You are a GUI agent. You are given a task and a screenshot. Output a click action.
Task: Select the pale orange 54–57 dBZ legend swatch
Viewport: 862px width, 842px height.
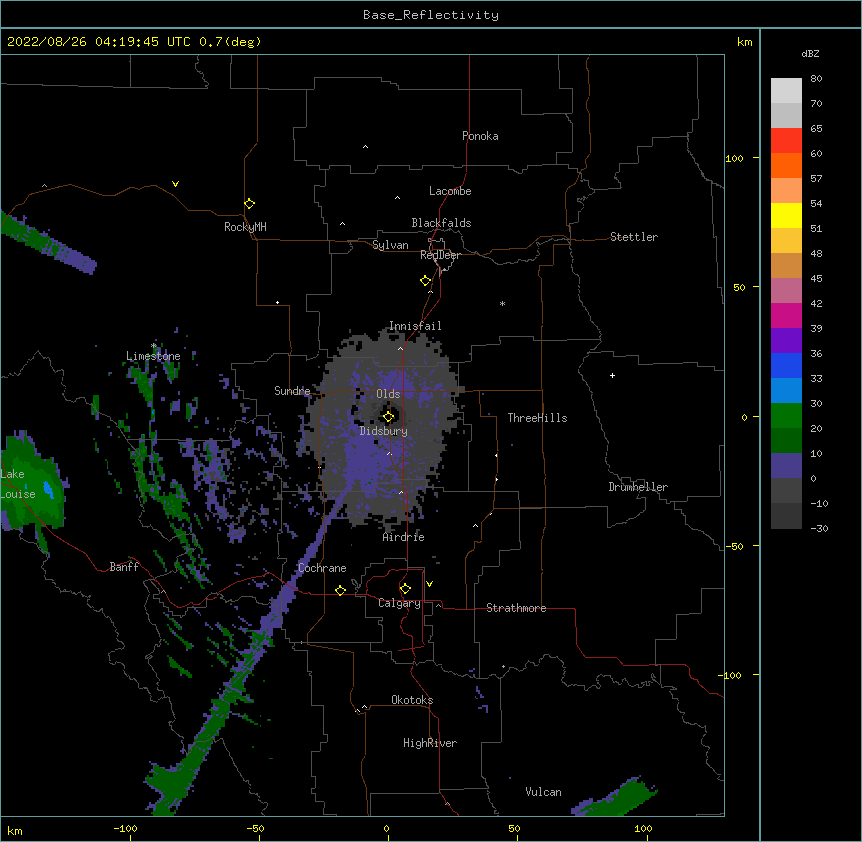click(786, 191)
